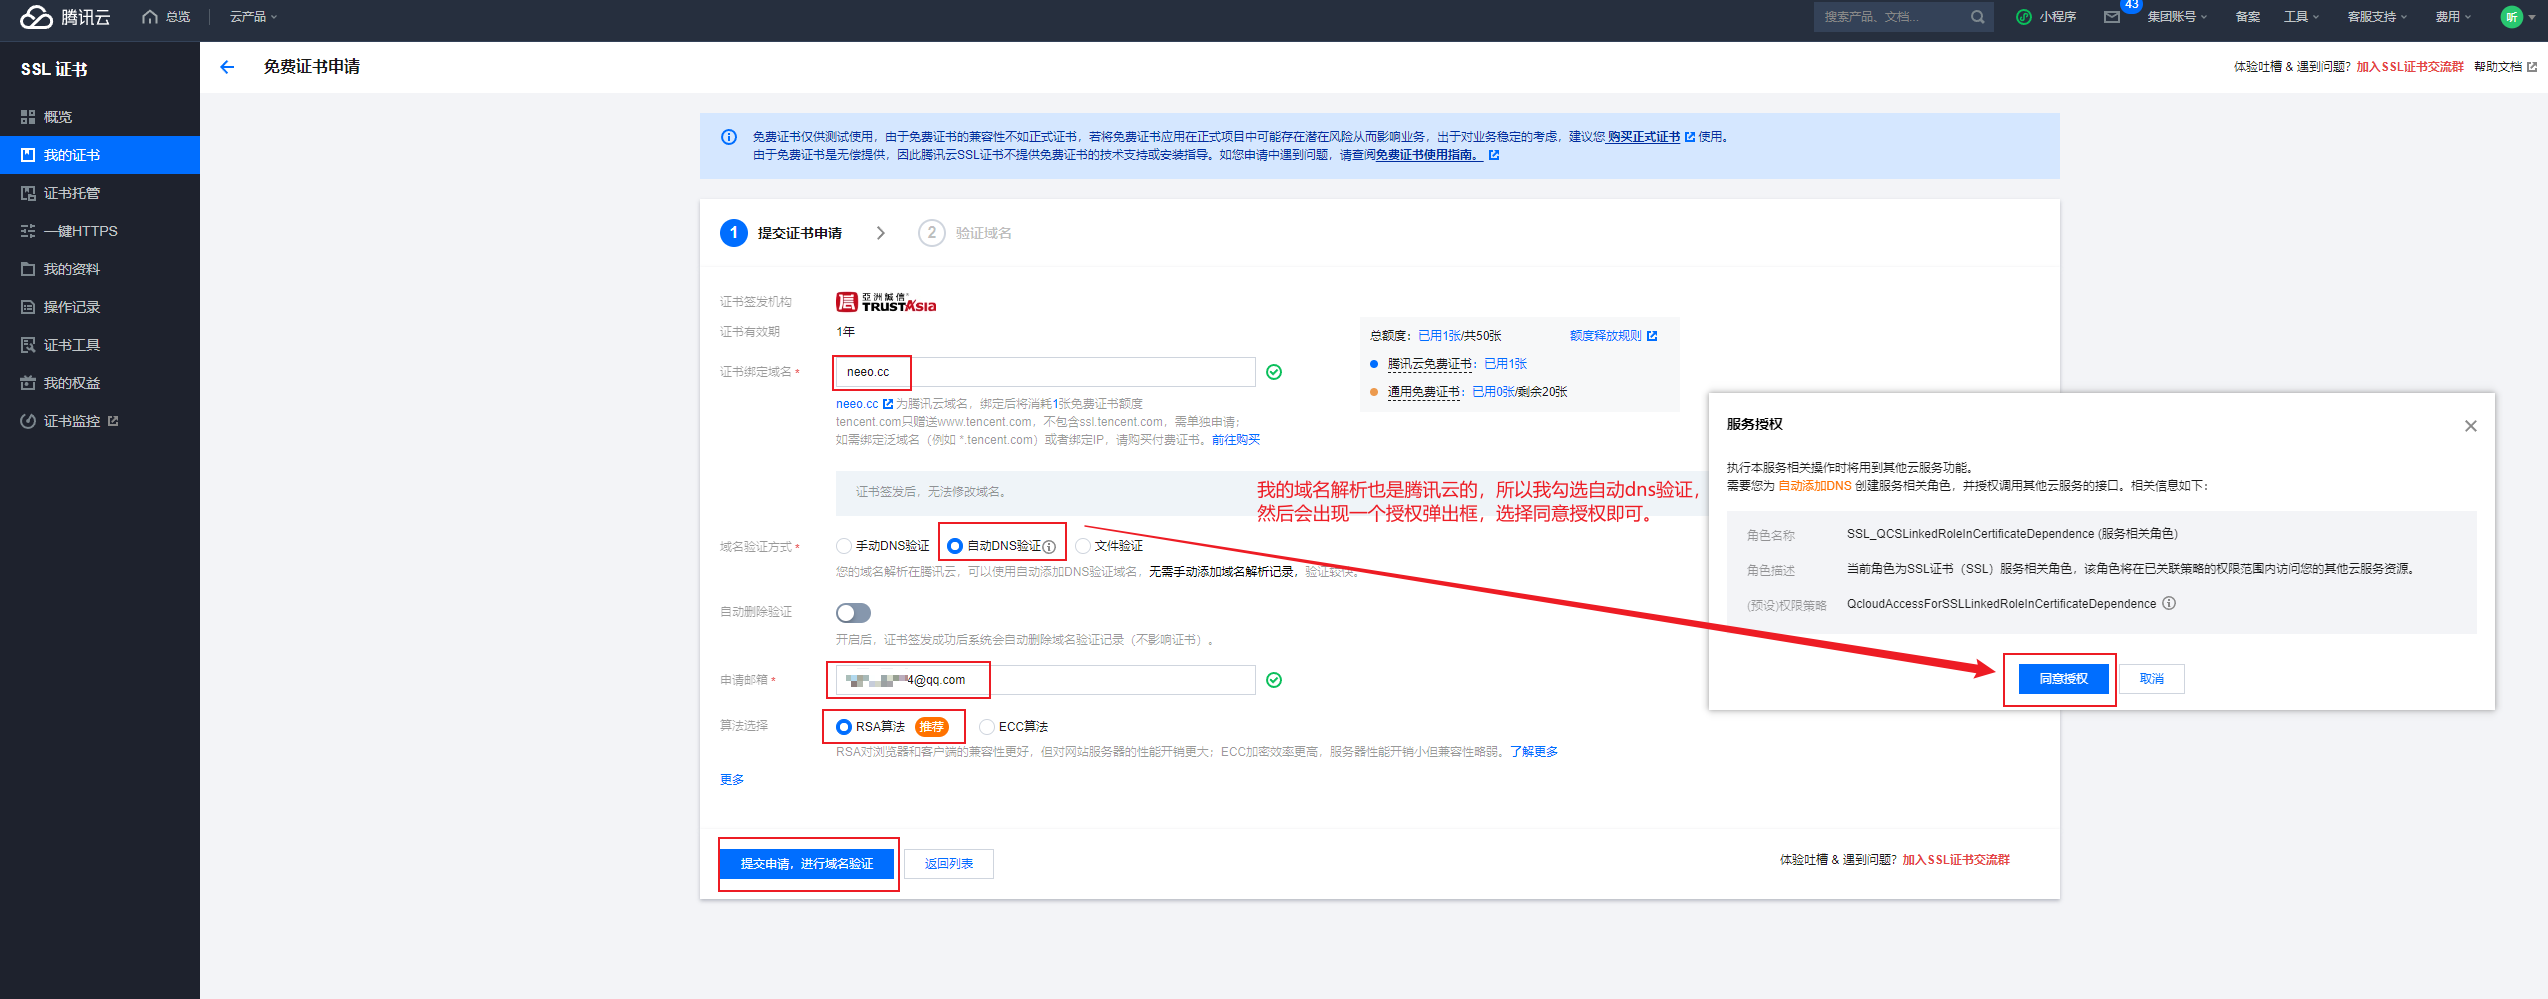Screen dimensions: 2548x999
Task: Expand the 云产品 dropdown menu
Action: [x=253, y=17]
